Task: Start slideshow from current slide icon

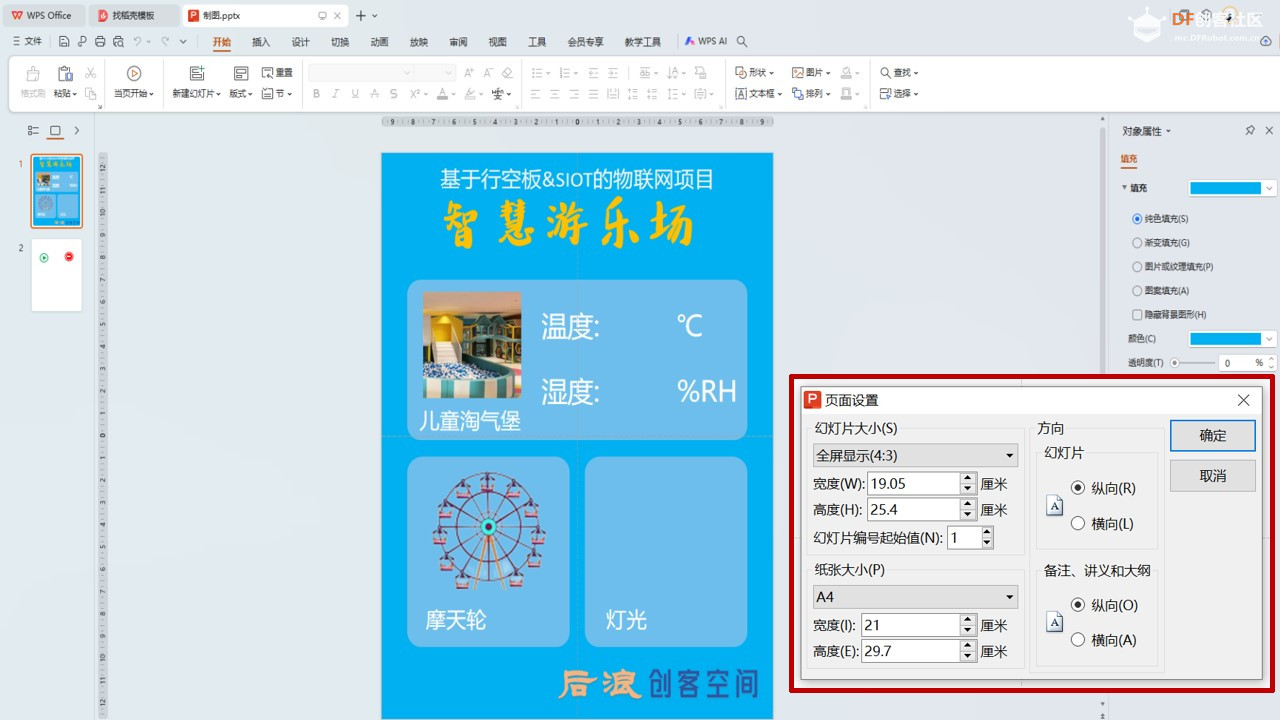Action: pyautogui.click(x=134, y=73)
